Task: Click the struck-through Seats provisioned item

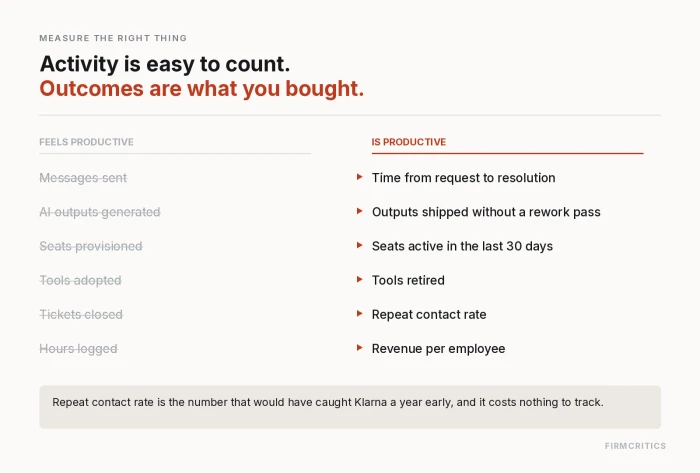Action: tap(91, 246)
